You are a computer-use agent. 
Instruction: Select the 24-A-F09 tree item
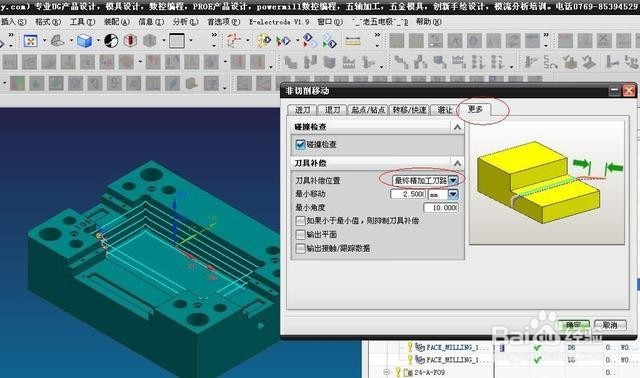[429, 372]
